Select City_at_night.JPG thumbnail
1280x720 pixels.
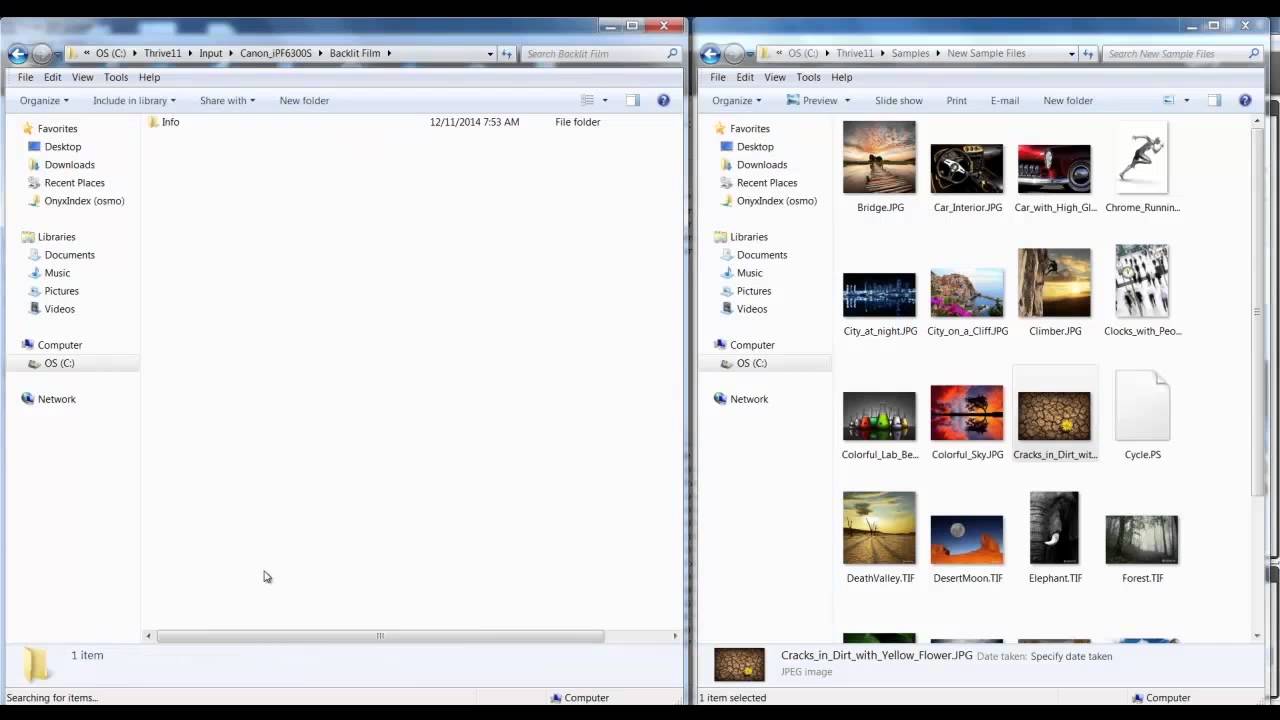pos(879,295)
